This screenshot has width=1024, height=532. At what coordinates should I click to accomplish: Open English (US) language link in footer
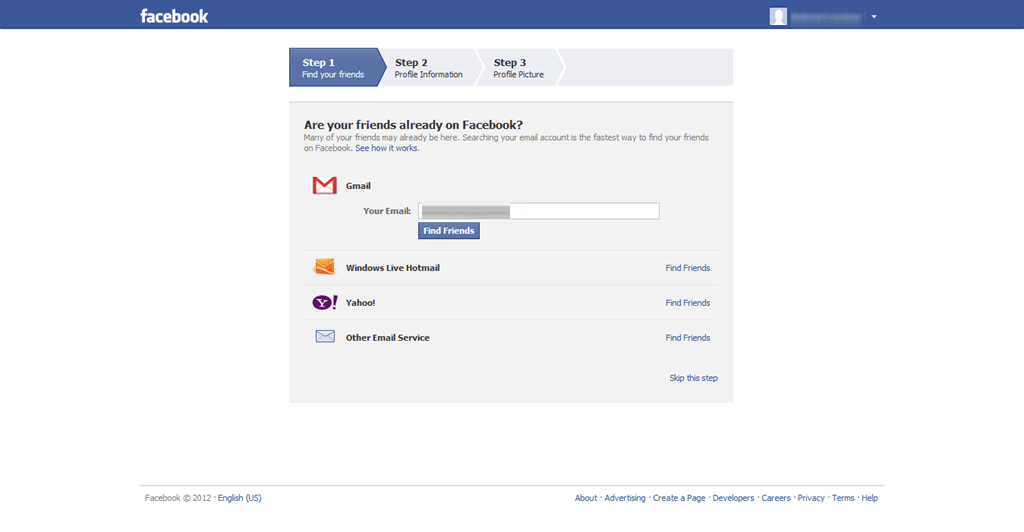click(240, 498)
